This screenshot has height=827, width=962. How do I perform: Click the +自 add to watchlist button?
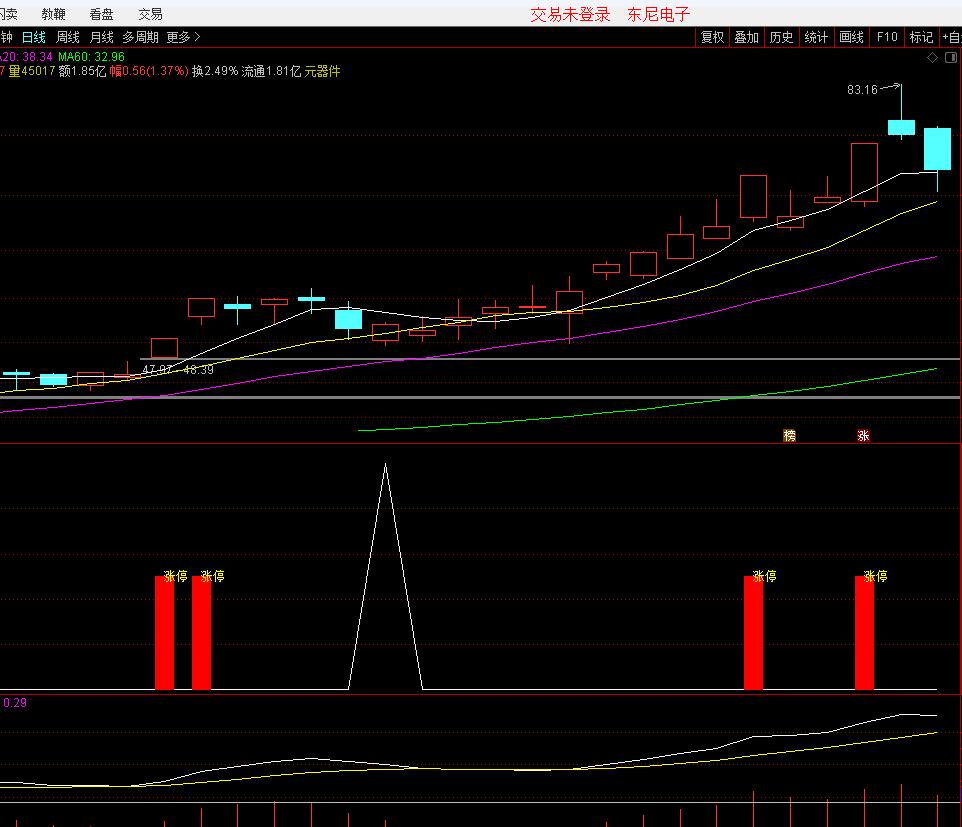click(x=951, y=37)
